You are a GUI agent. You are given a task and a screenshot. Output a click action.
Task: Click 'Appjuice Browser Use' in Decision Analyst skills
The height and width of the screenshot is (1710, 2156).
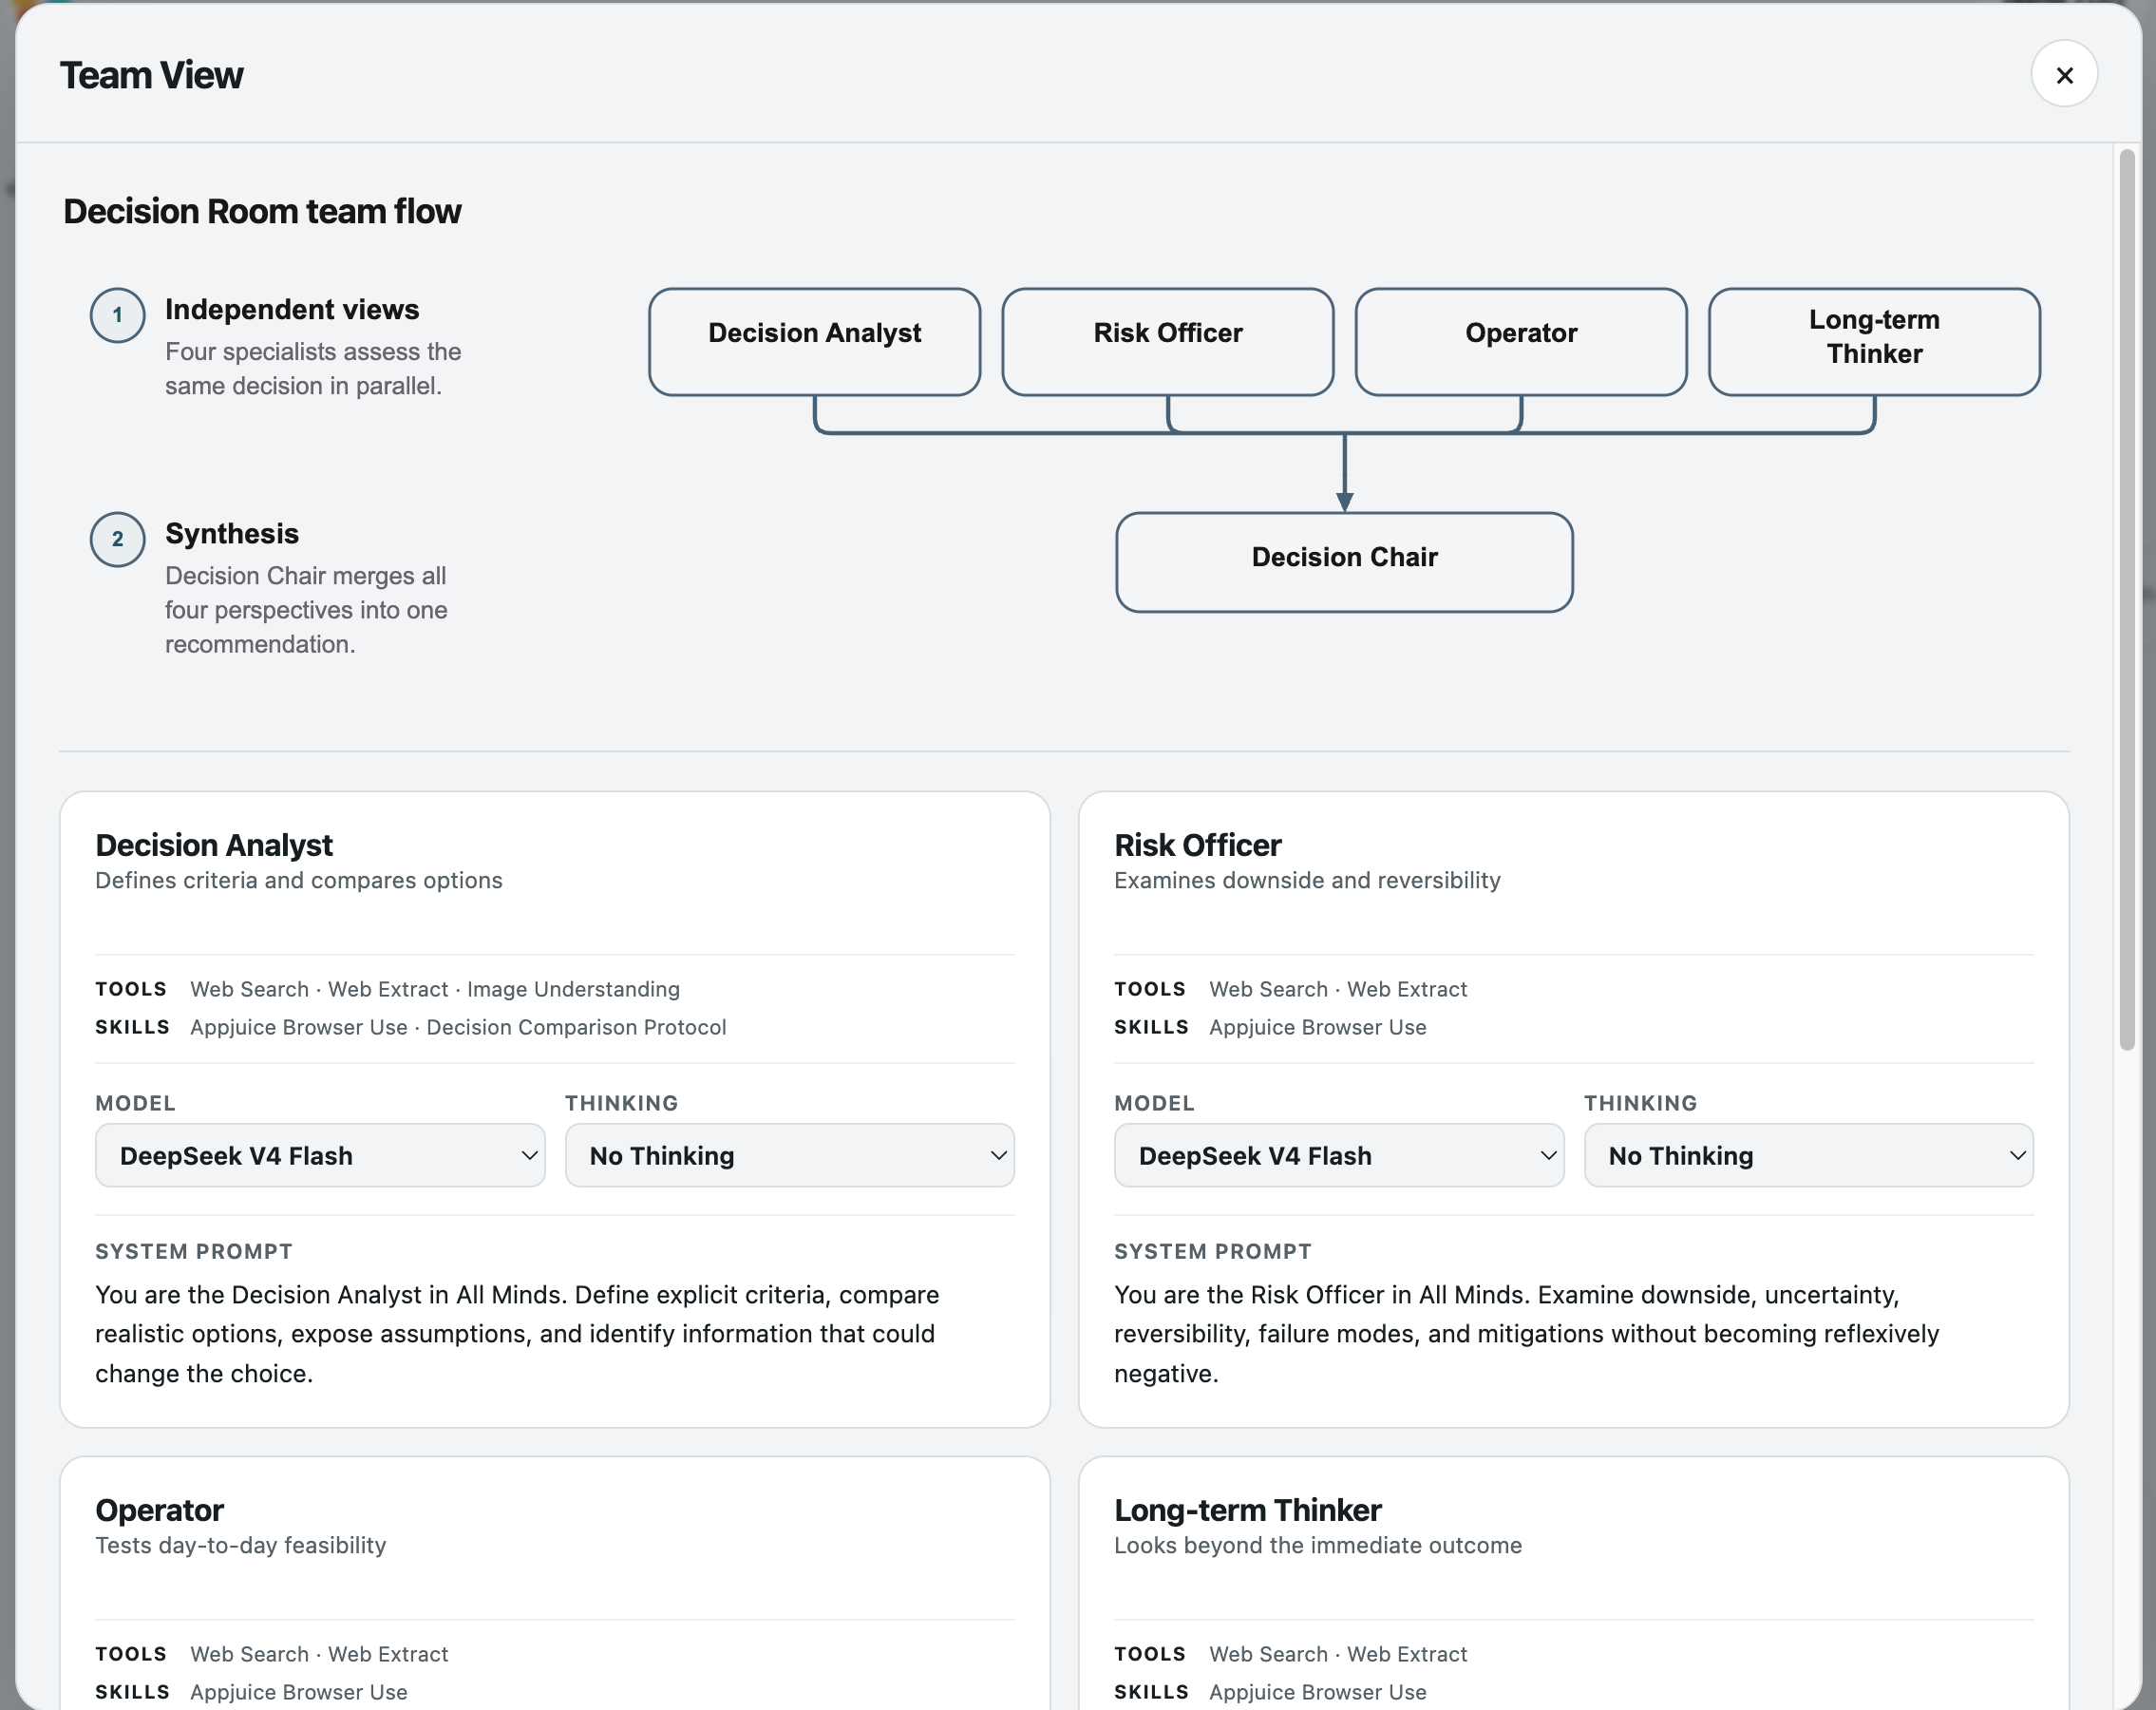click(x=299, y=1027)
